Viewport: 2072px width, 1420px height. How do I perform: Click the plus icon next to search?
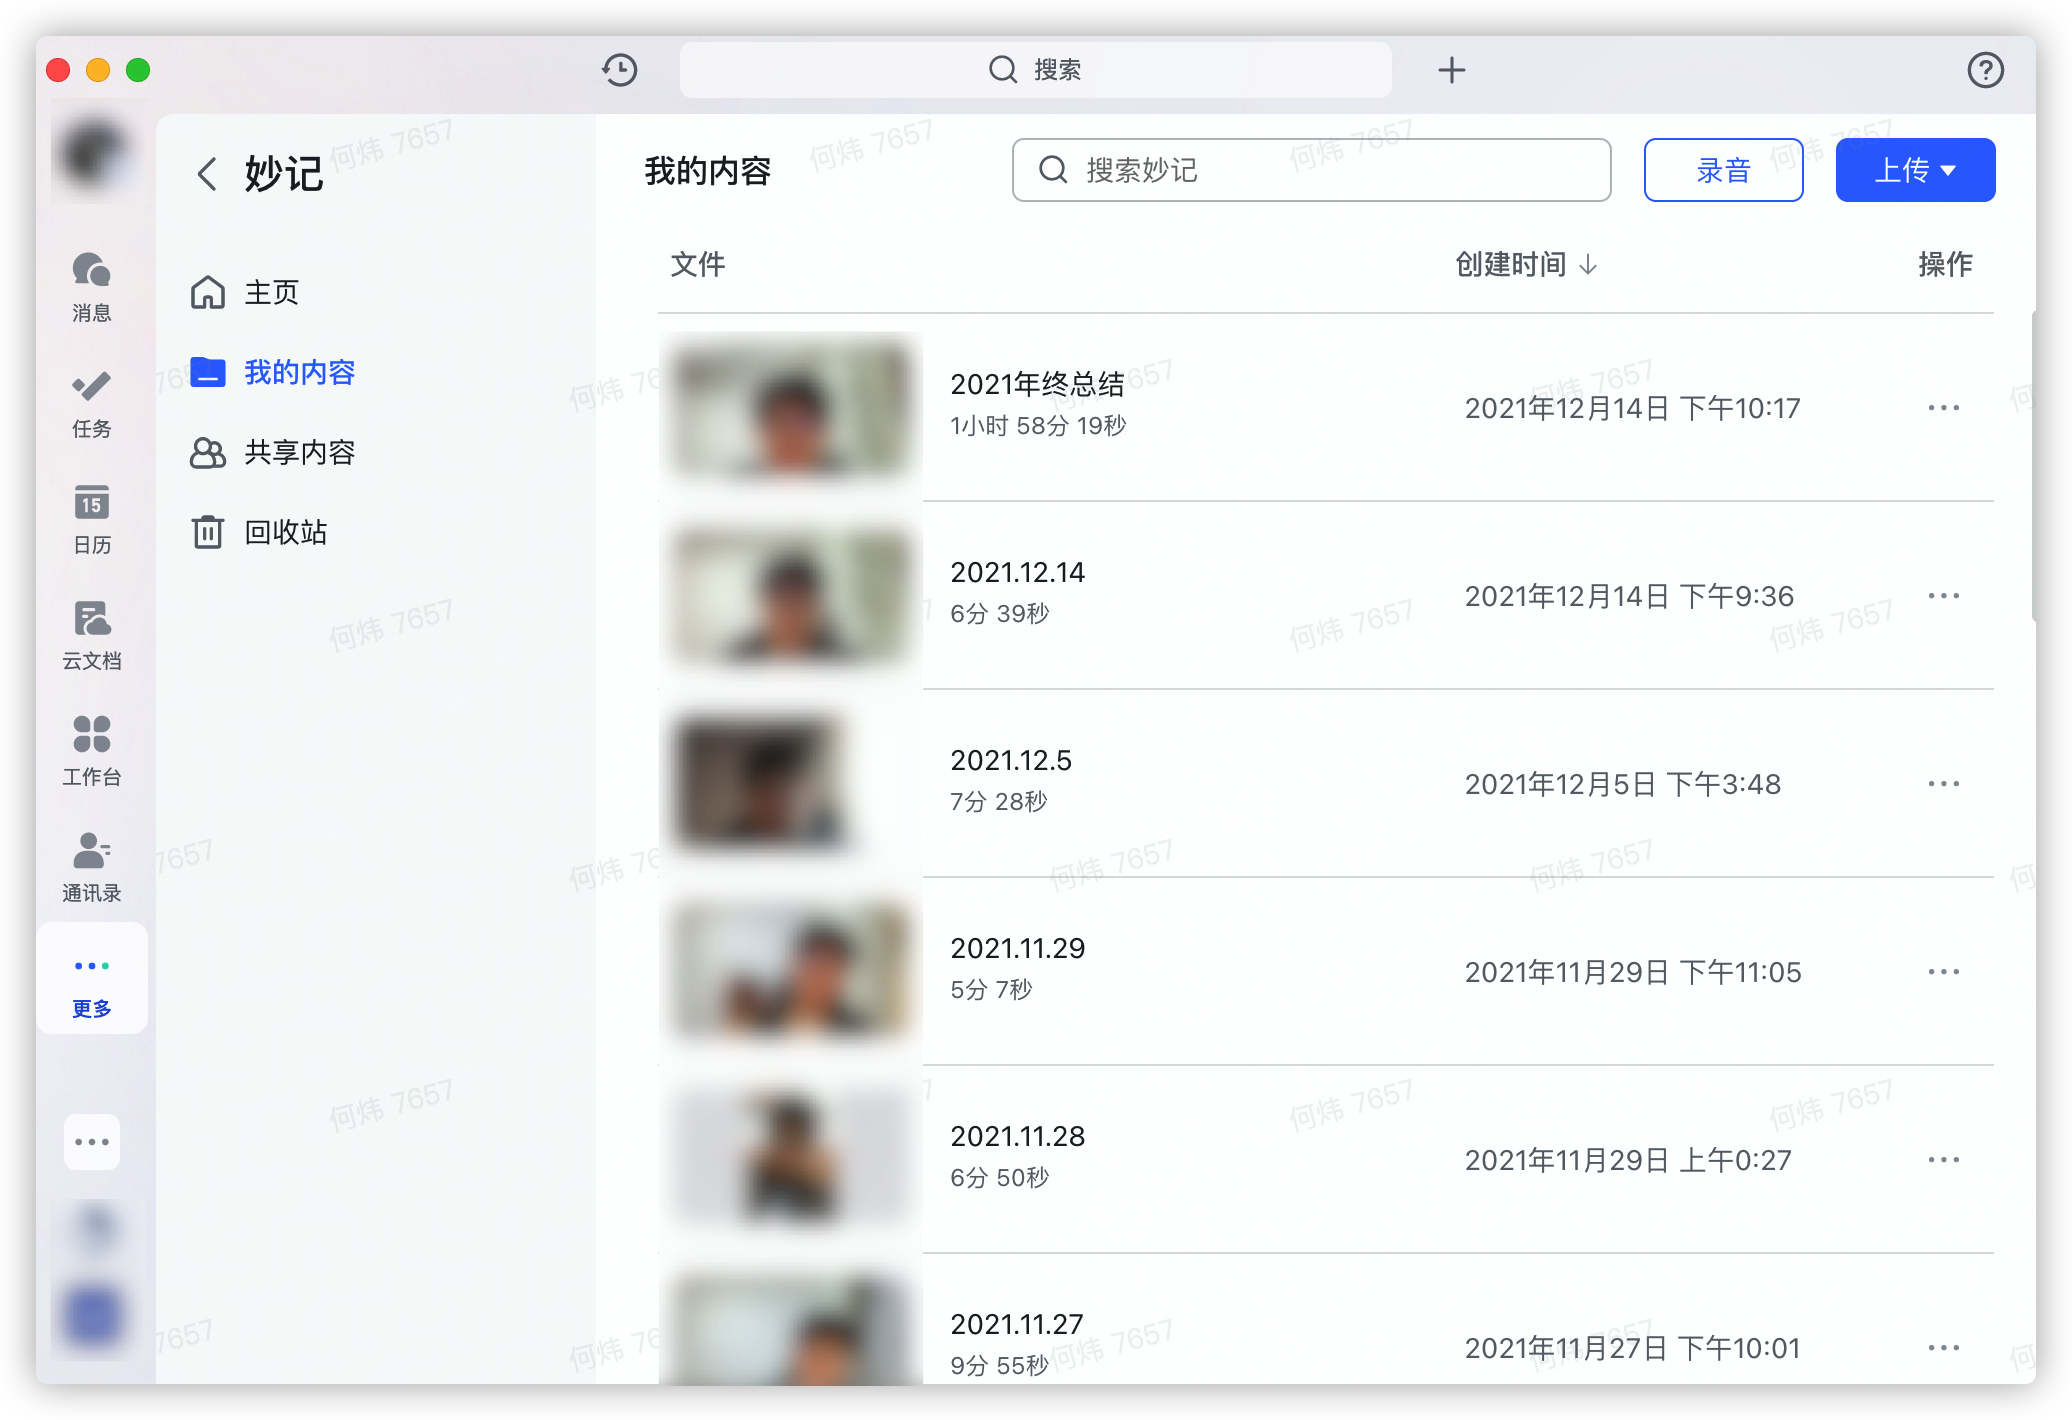pos(1451,70)
